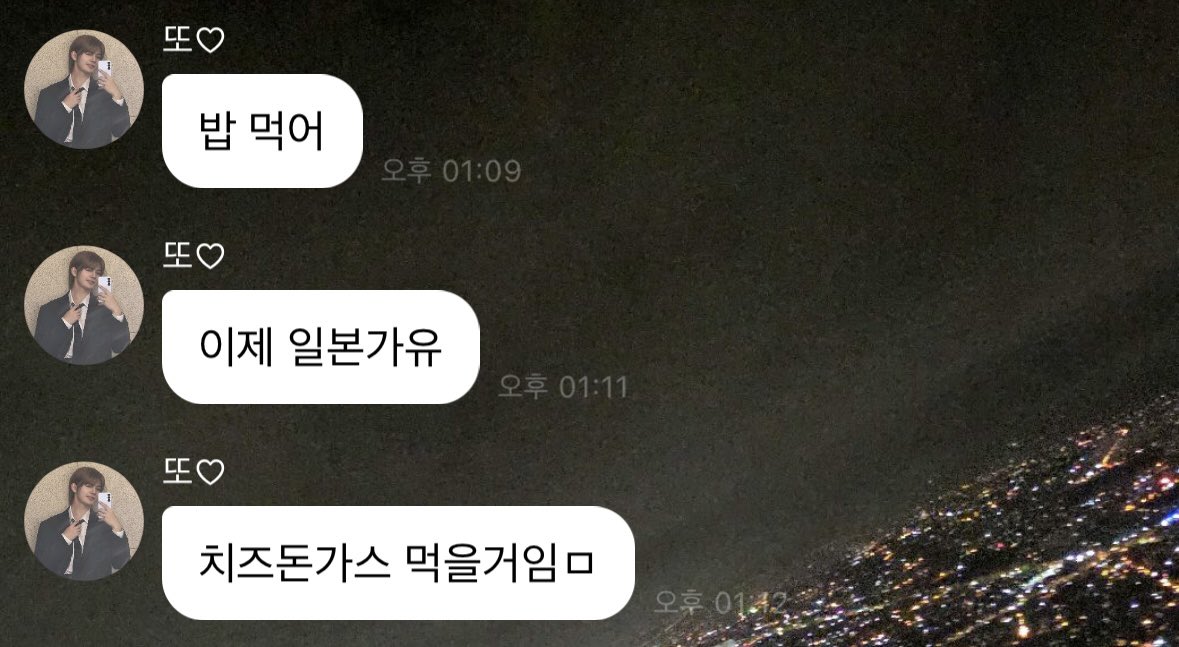This screenshot has width=1179, height=647.
Task: Tap the heart icon above "이제 일본가유"
Action: coord(210,257)
